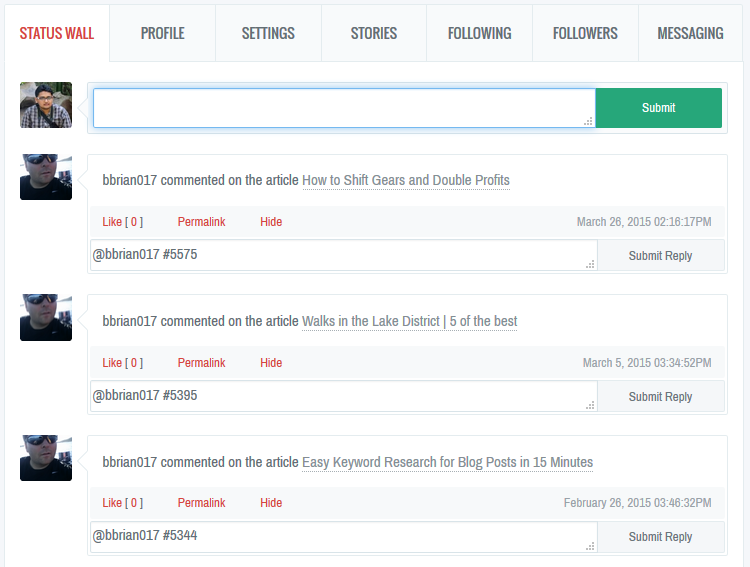This screenshot has height=567, width=750.
Task: Open the Messaging tab
Action: click(x=690, y=33)
